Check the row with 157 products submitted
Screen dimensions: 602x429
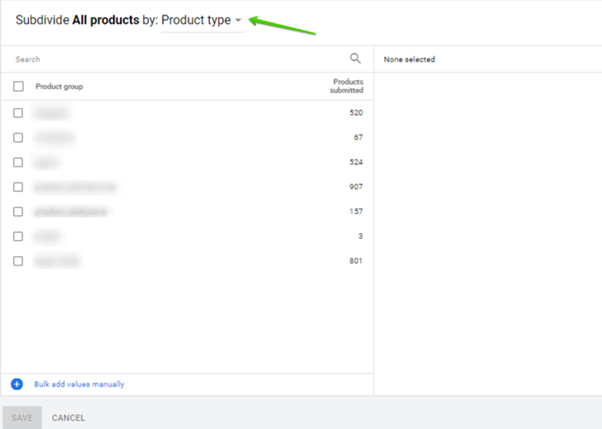18,211
